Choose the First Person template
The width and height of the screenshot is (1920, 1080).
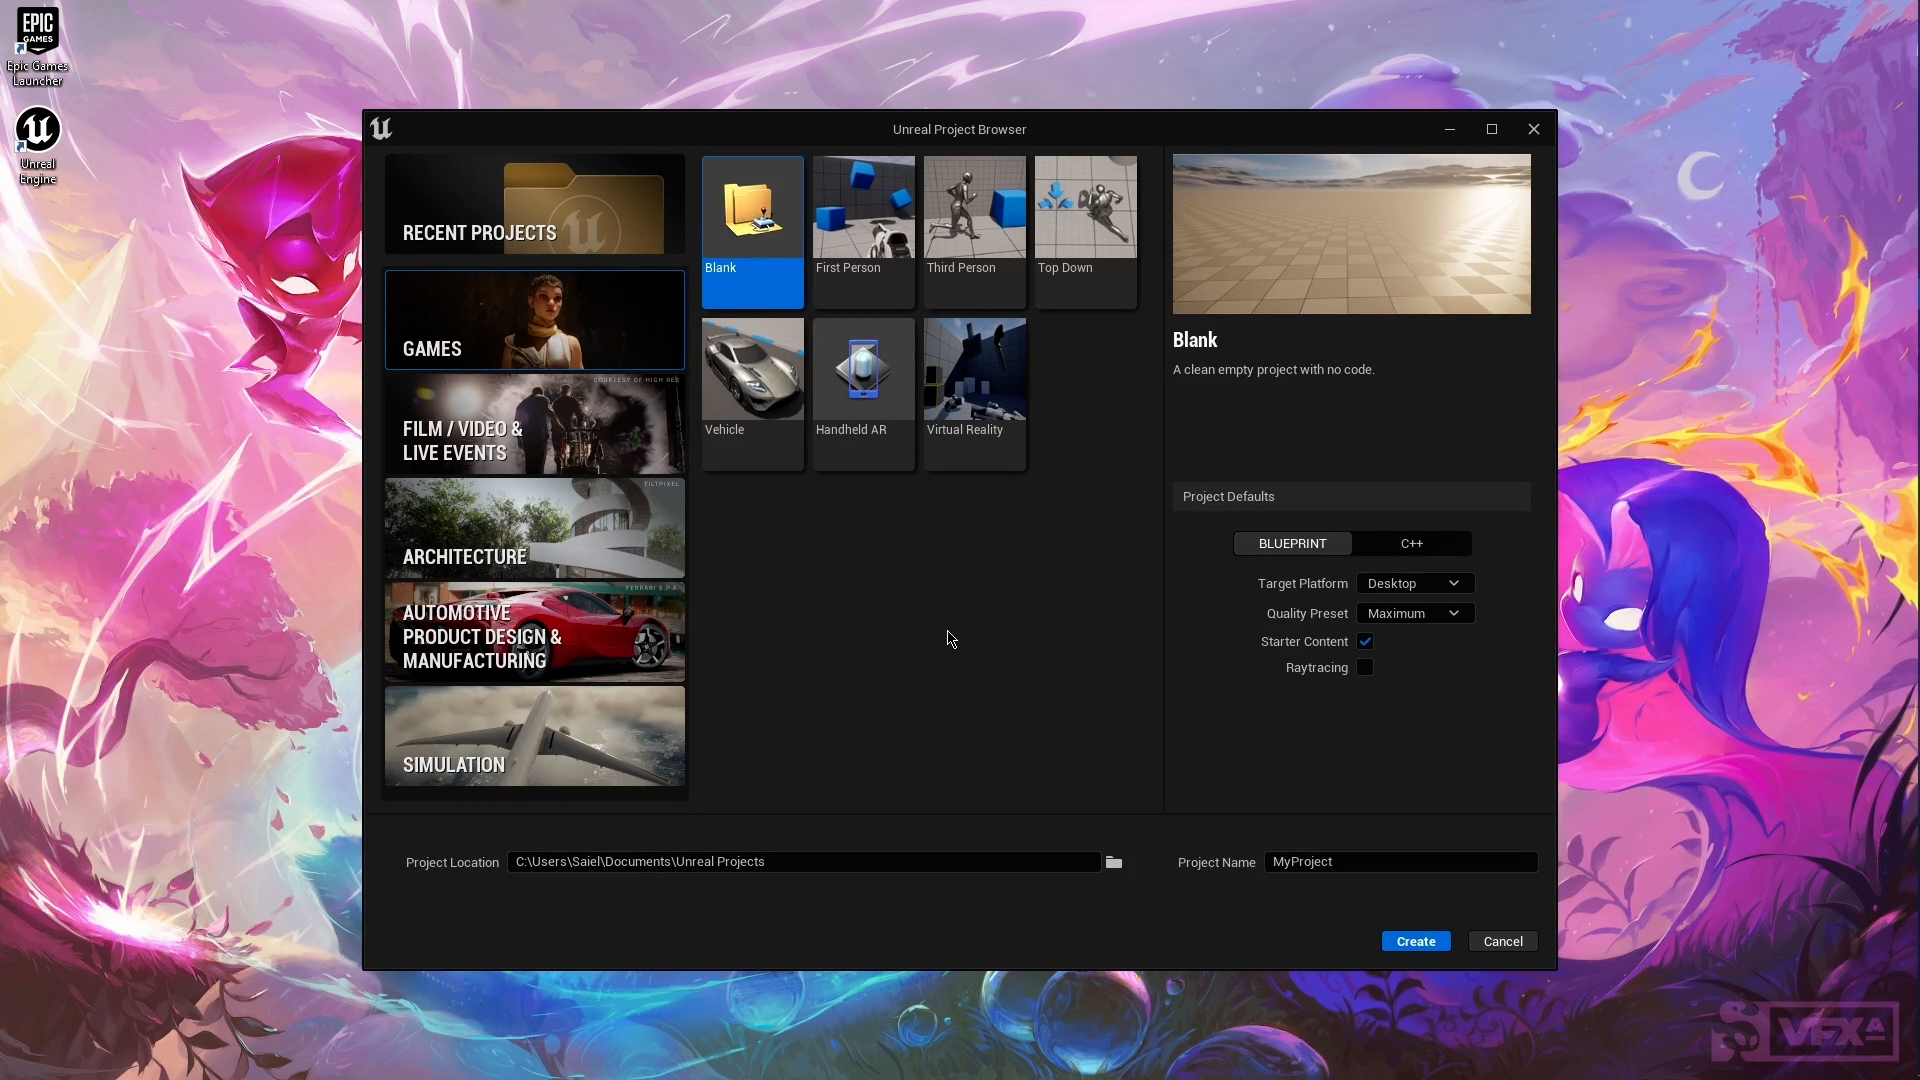point(863,208)
